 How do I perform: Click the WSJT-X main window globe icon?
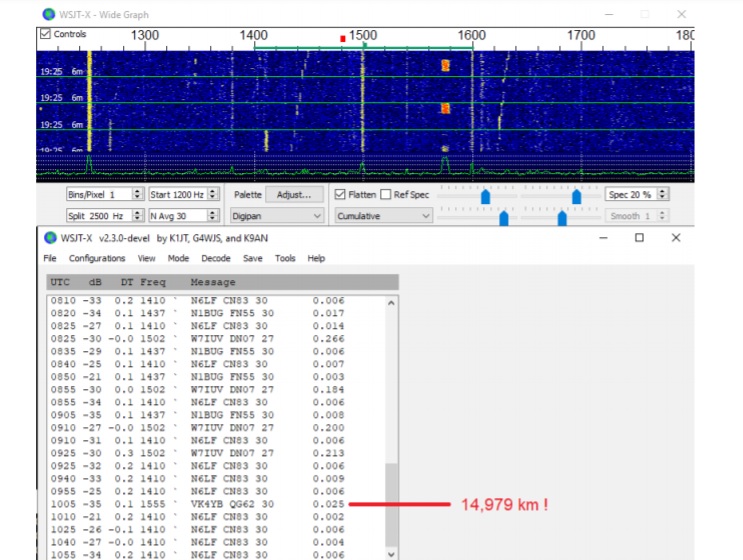50,238
